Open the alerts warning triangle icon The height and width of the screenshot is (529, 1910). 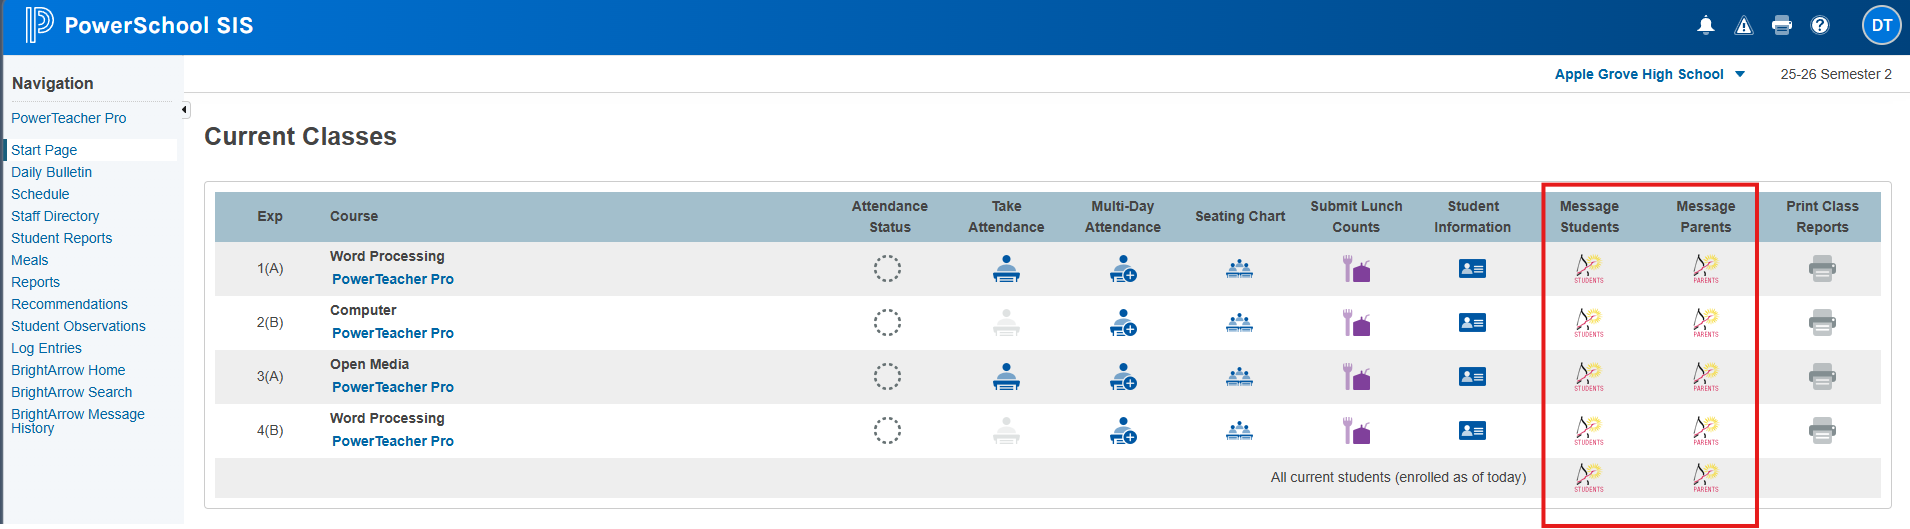point(1744,26)
